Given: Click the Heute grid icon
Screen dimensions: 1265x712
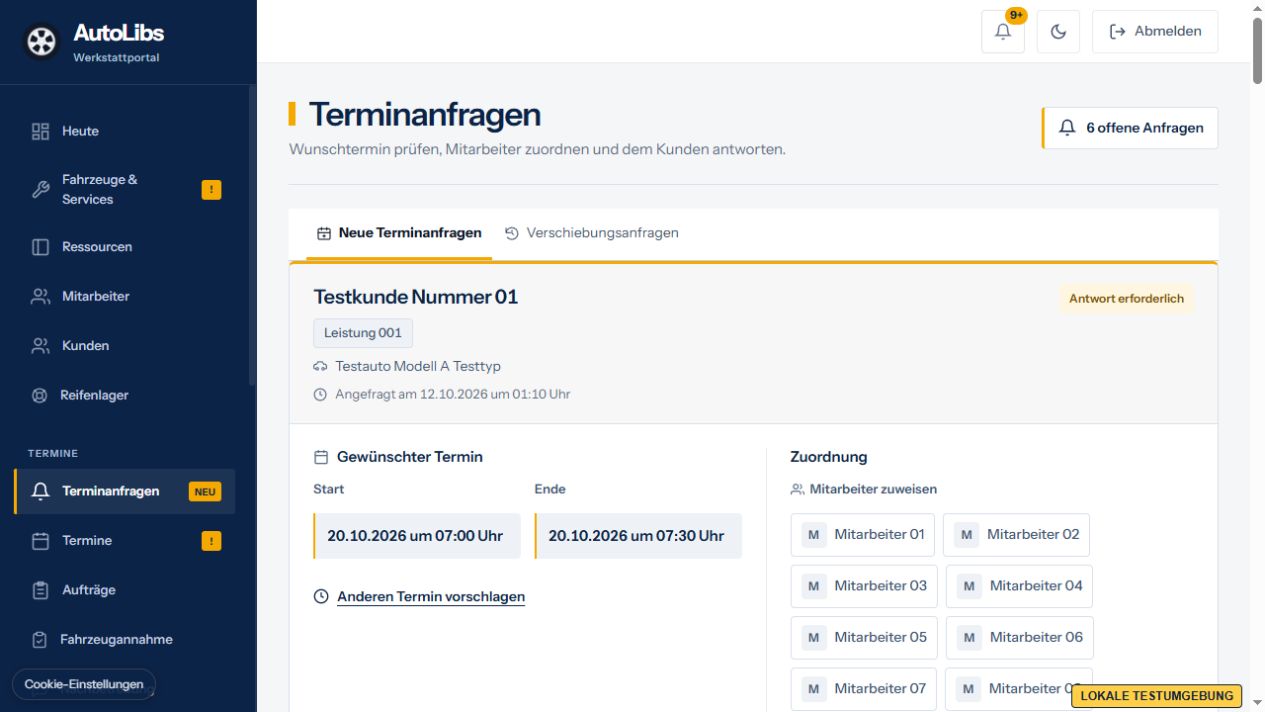Looking at the screenshot, I should tap(40, 131).
